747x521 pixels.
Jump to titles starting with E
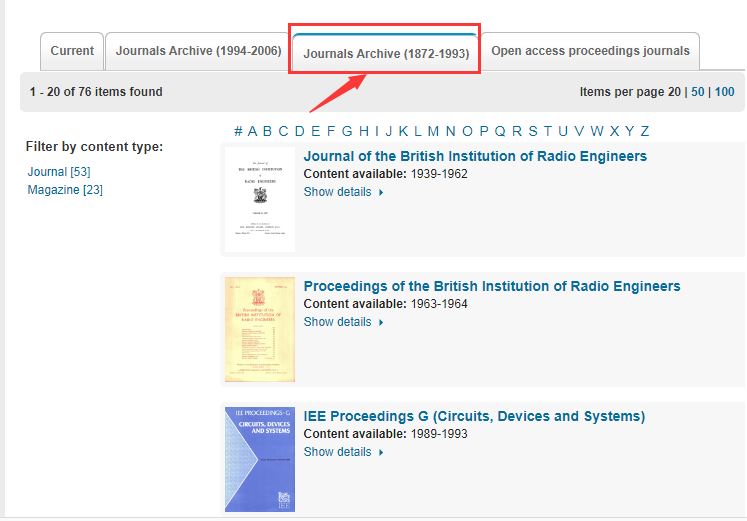315,131
